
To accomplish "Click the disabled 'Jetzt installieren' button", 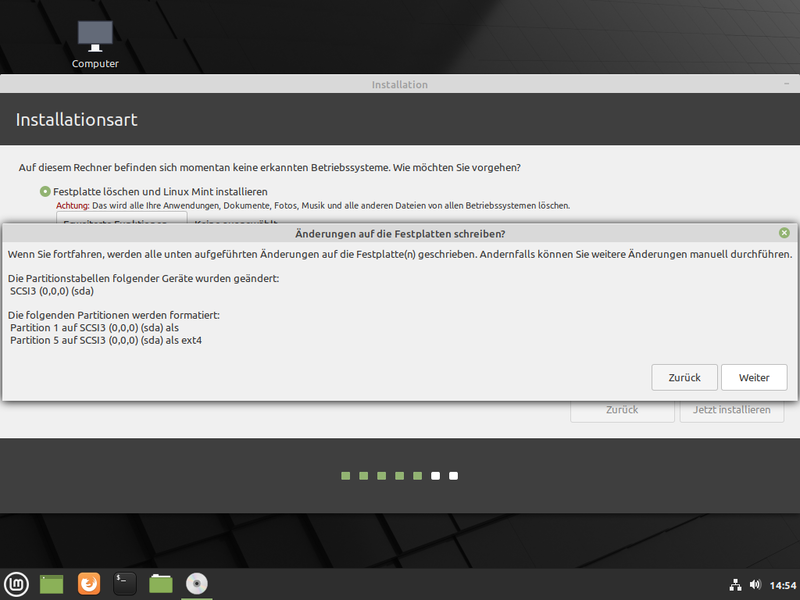I will pos(732,410).
